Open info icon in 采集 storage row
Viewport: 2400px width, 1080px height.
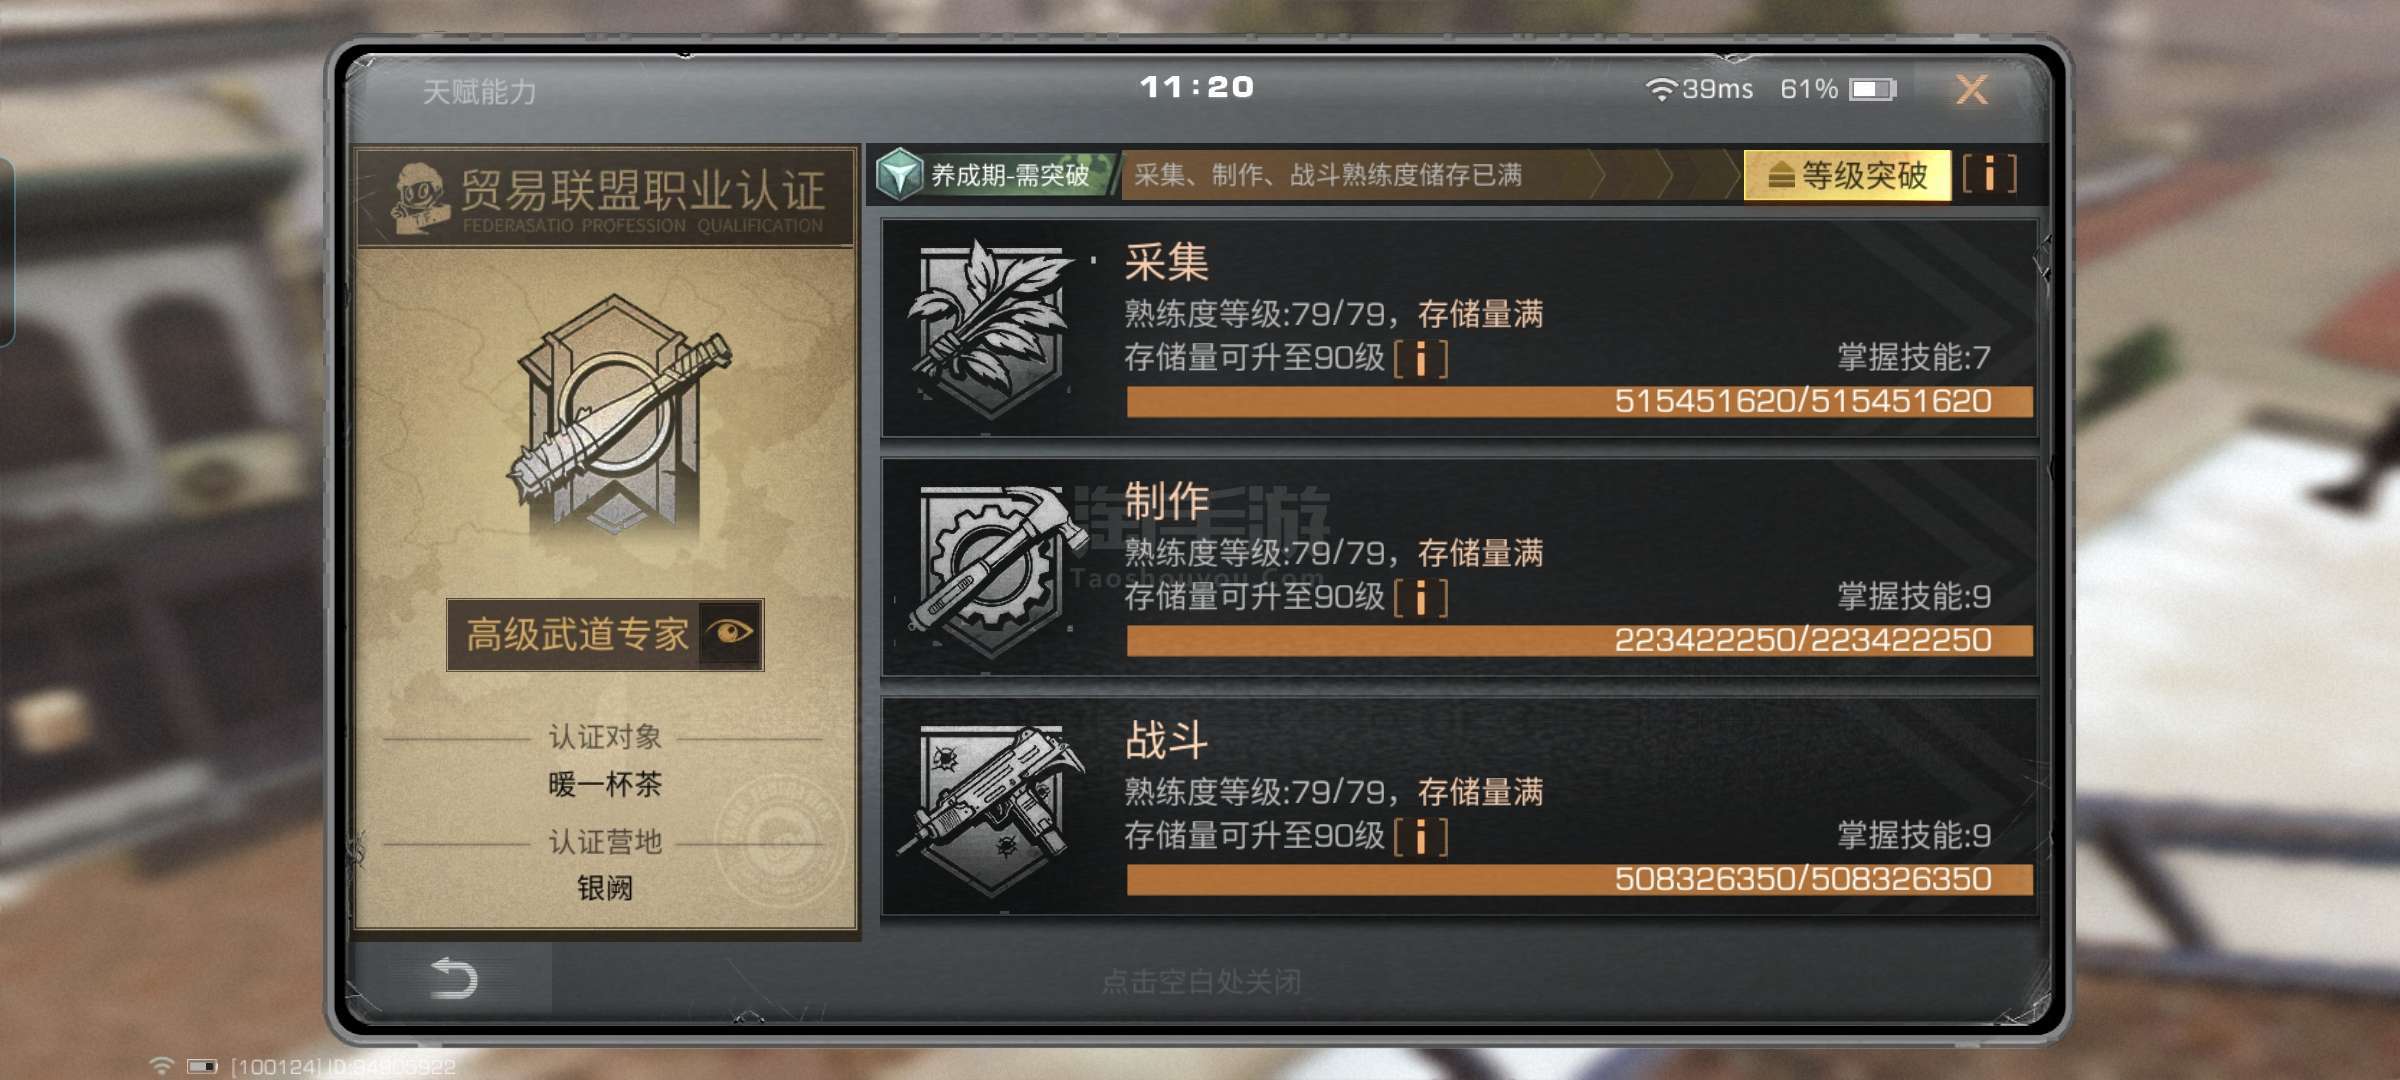[1421, 358]
